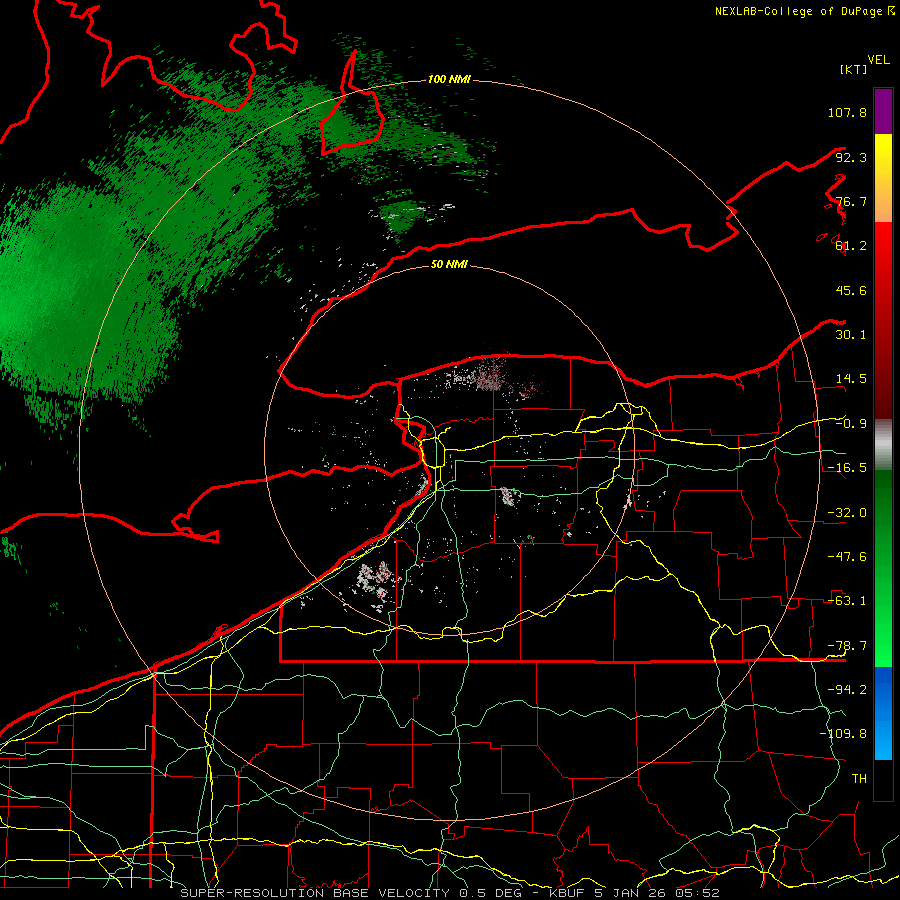Click the gray near-zero segment of the color bar
900x900 pixels.
tap(883, 445)
